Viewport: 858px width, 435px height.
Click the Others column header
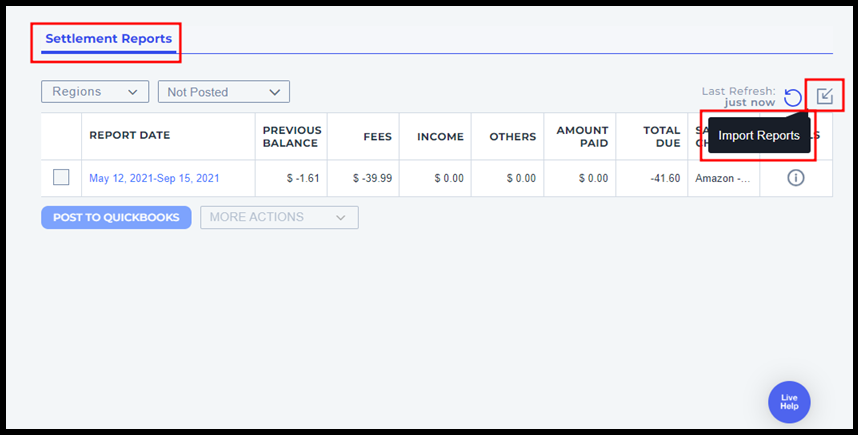(513, 136)
